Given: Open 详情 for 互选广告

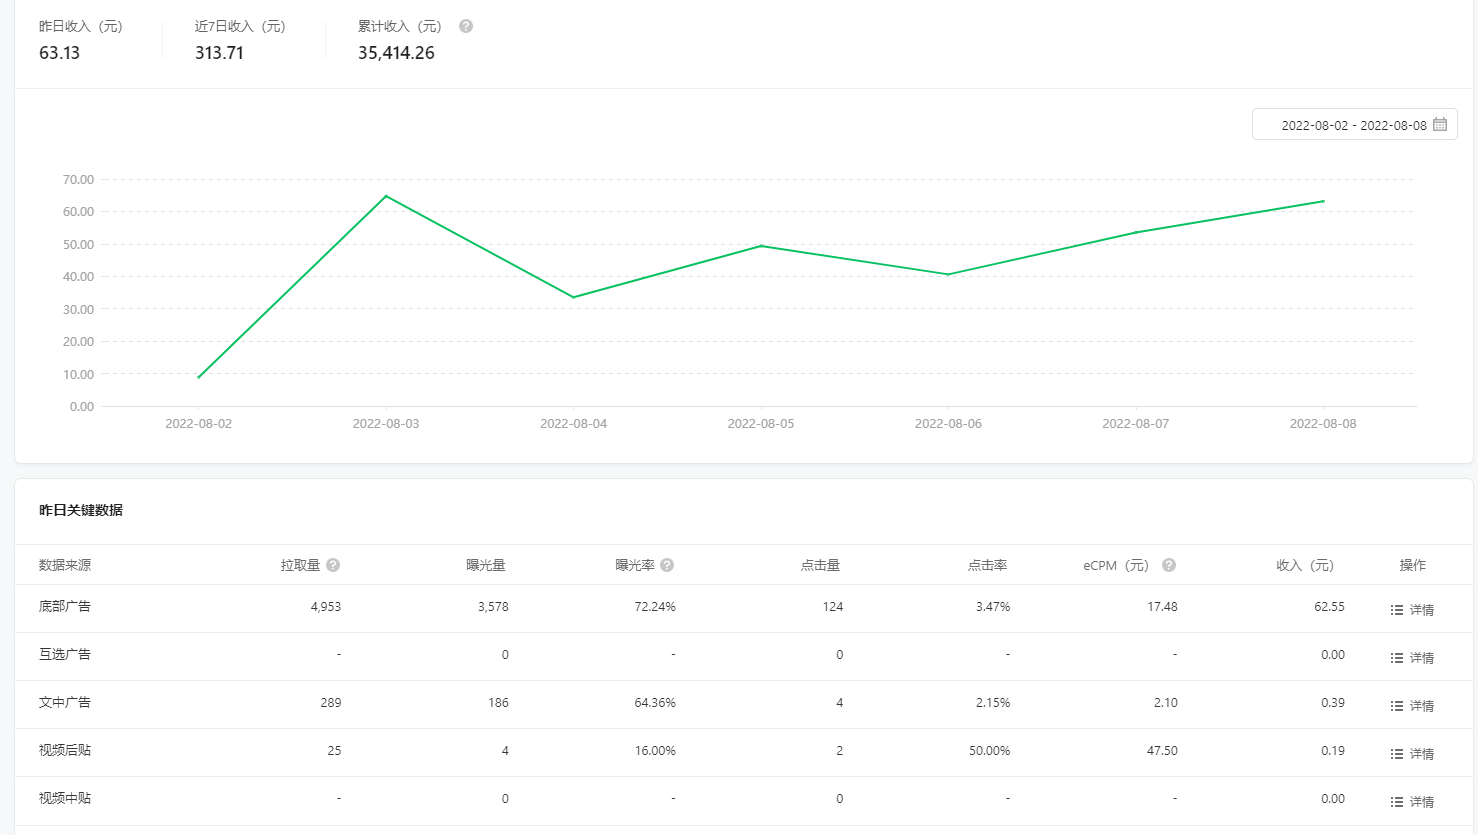Looking at the screenshot, I should [1422, 658].
